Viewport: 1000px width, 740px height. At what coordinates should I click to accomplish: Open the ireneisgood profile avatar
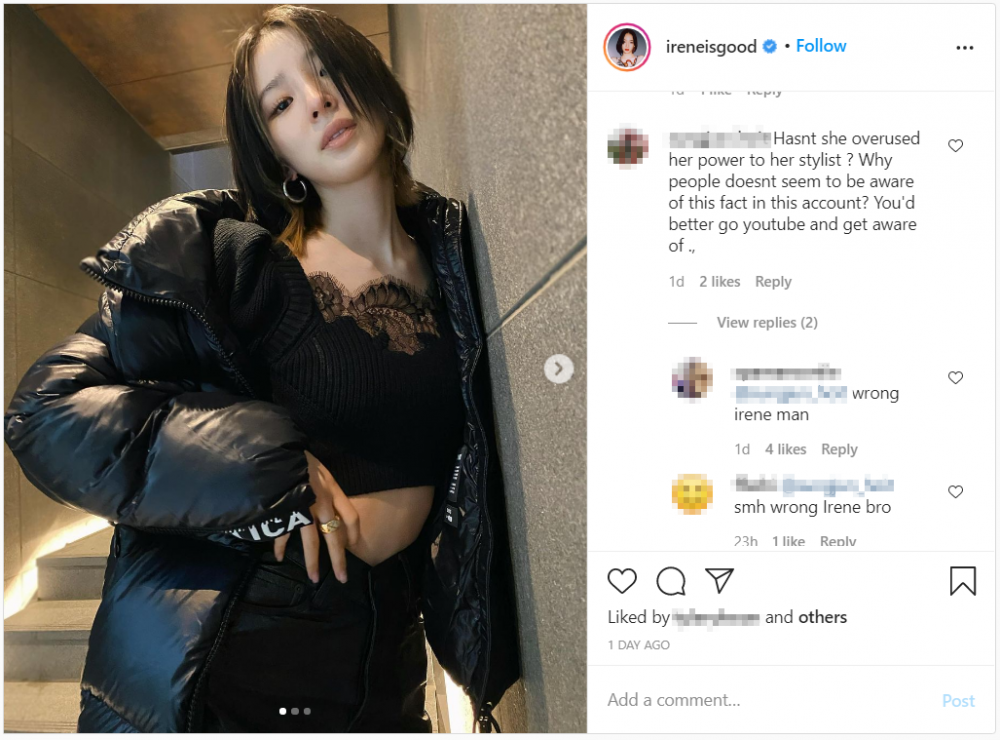point(627,47)
